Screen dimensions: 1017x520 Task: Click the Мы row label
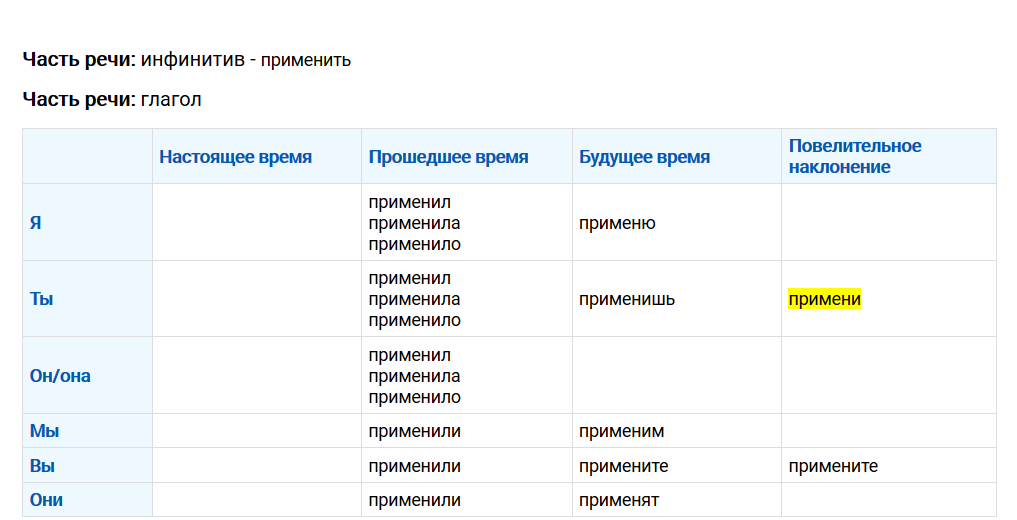44,431
